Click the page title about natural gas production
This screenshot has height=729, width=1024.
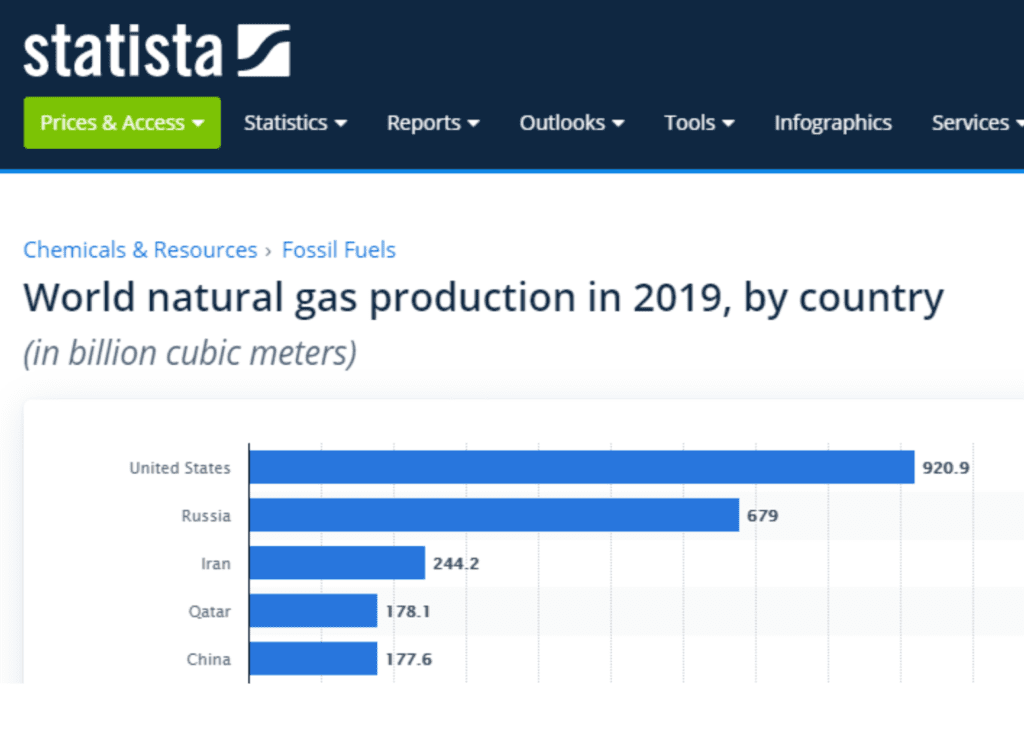point(483,299)
